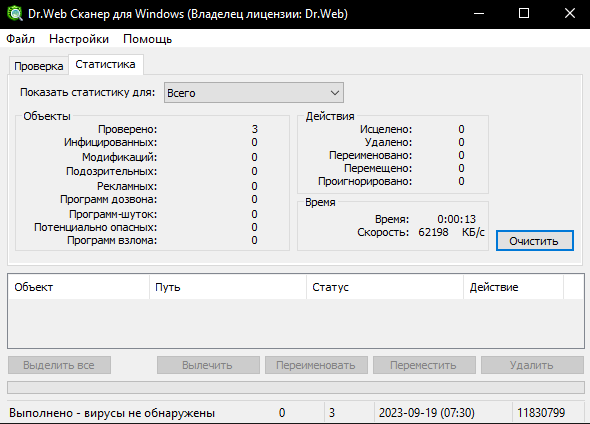
Task: Sort by the Путь column header
Action: [x=228, y=287]
